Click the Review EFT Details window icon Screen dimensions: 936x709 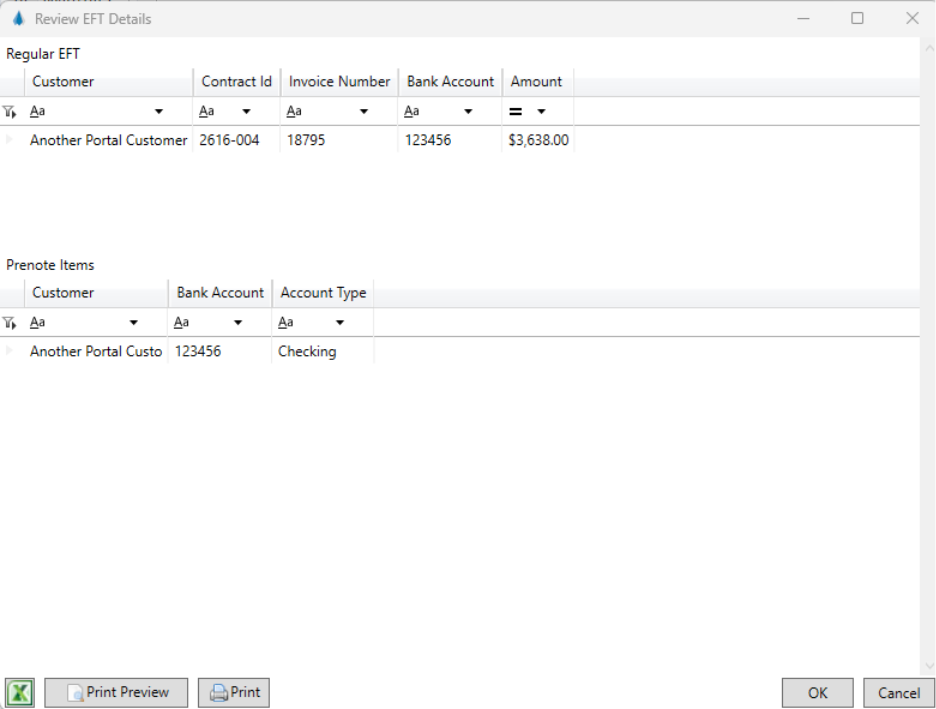18,18
